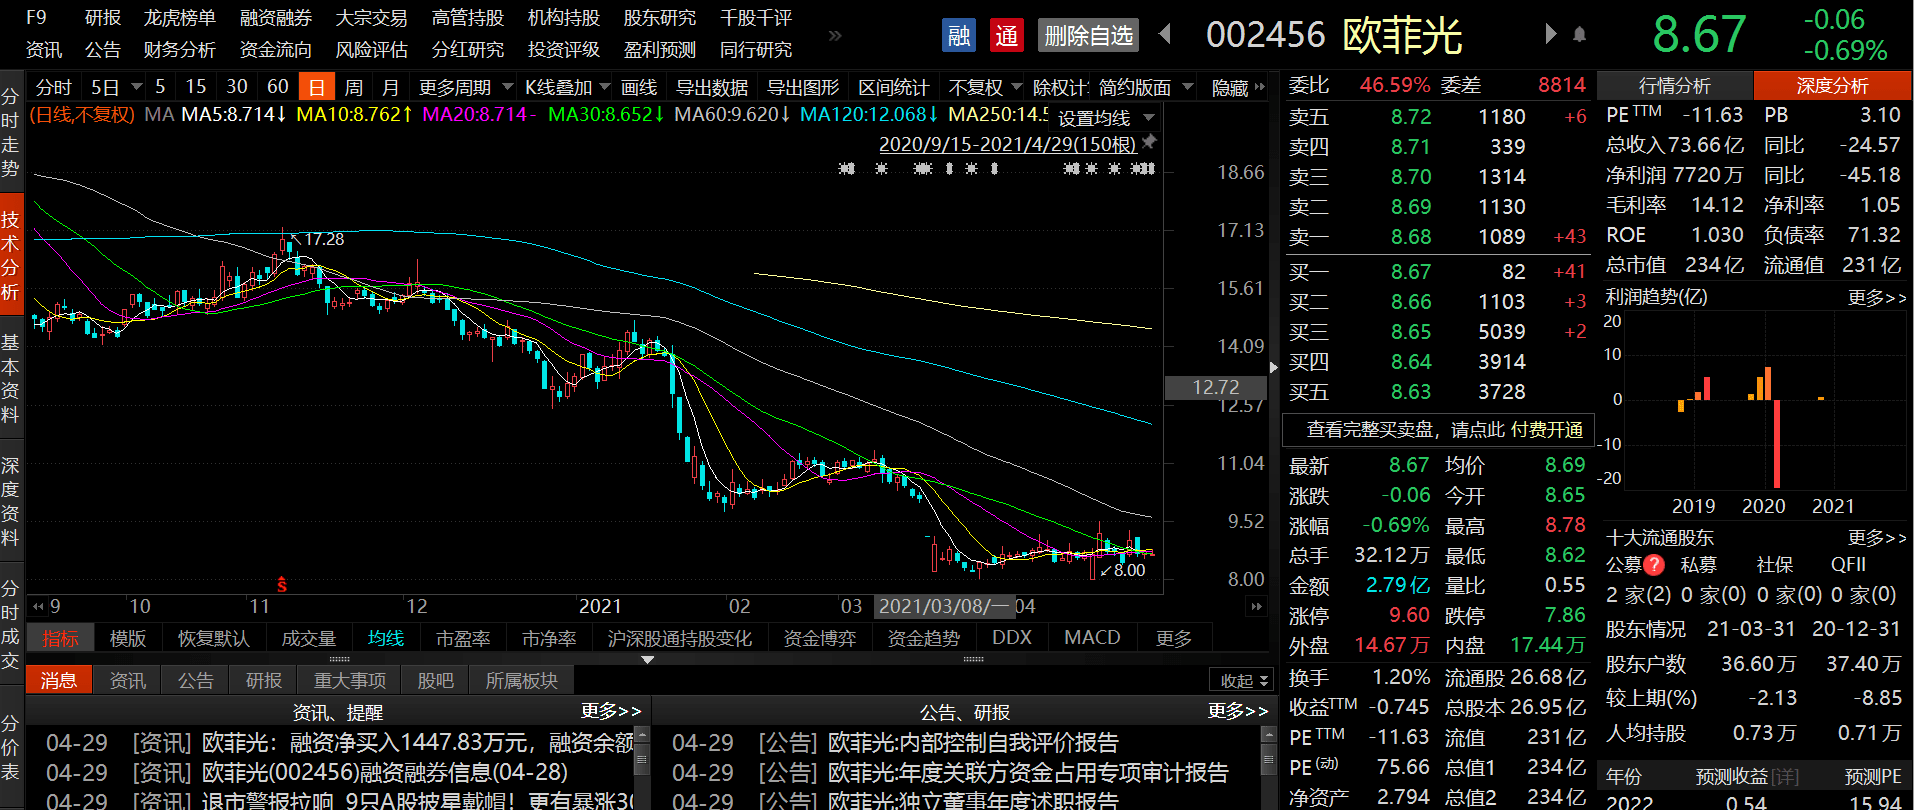Click the 技术分析 left sidebar tab
1914x810 pixels.
(11, 256)
